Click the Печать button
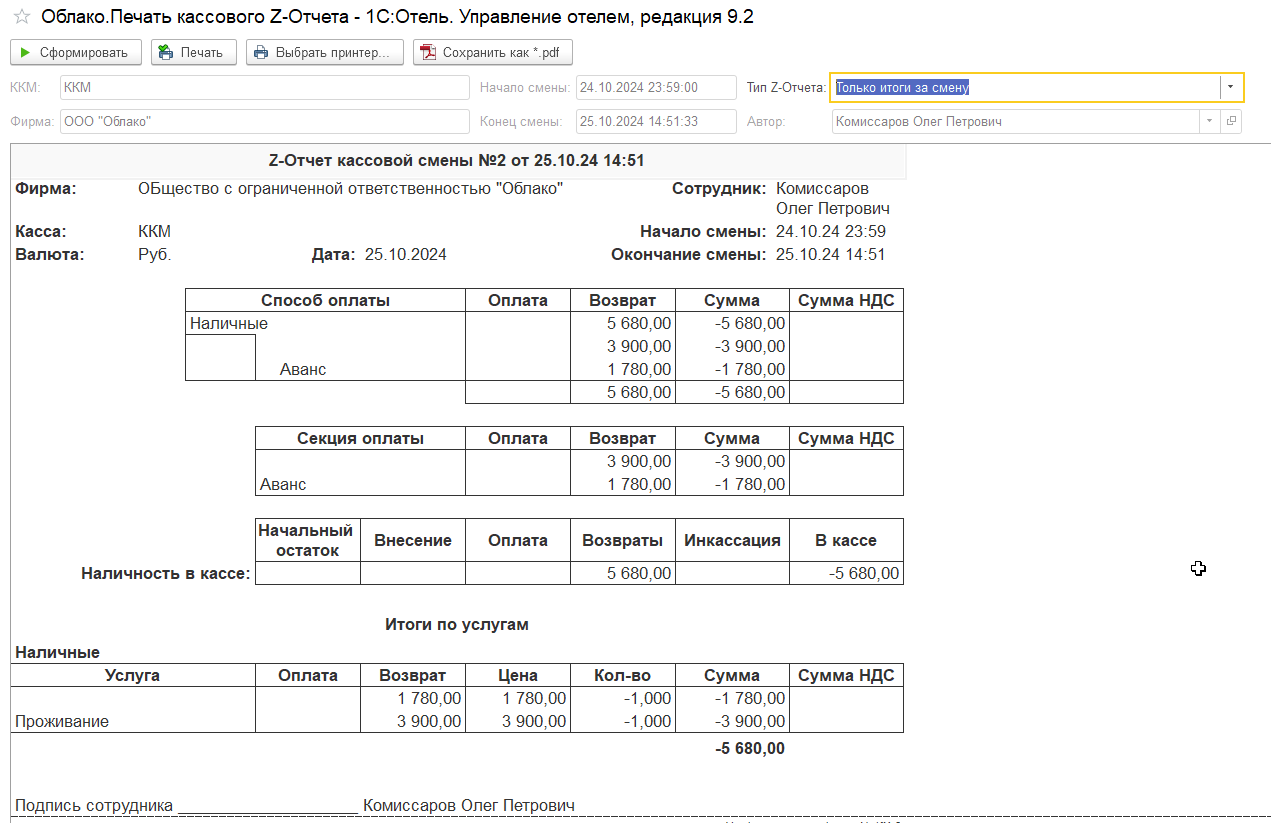Image resolution: width=1271 pixels, height=823 pixels. click(x=193, y=52)
